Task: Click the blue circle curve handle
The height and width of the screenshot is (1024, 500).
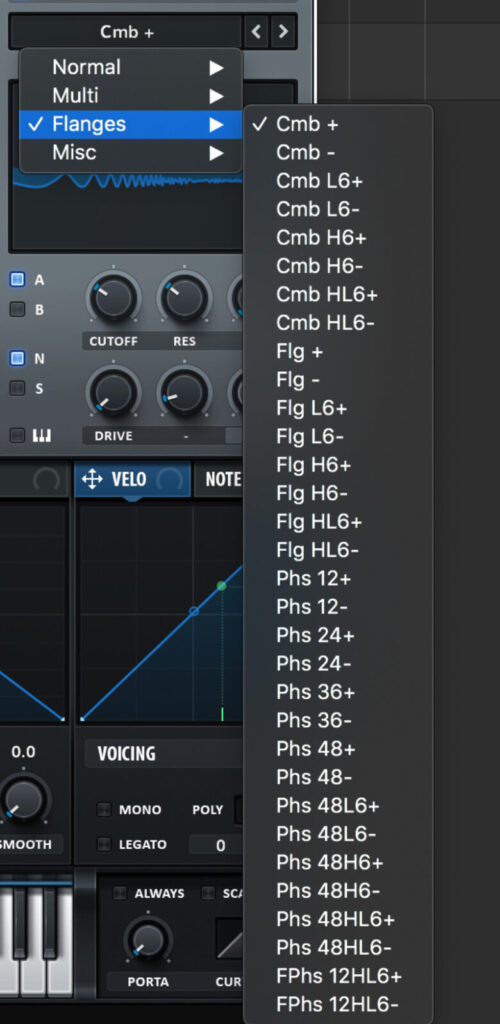Action: click(193, 611)
